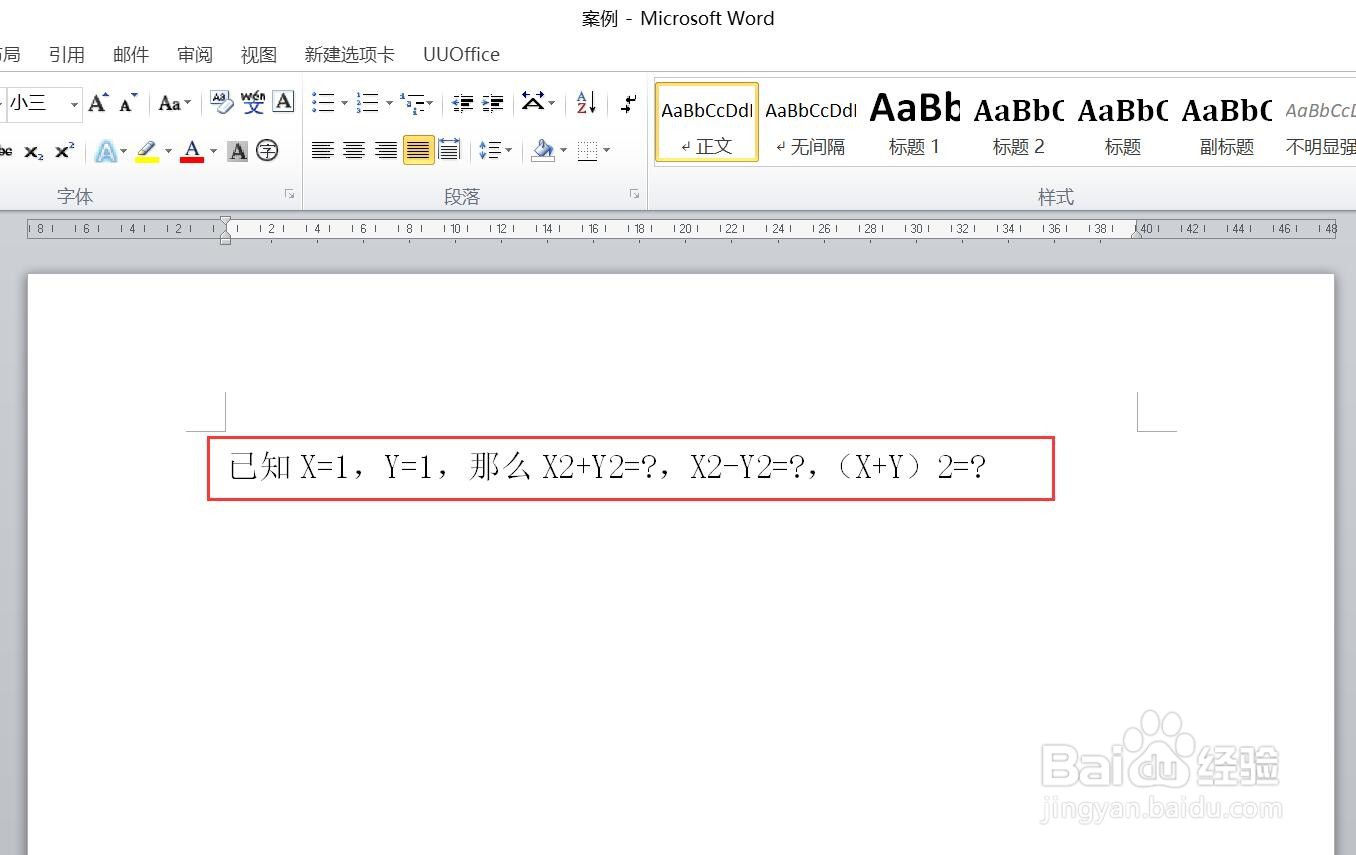This screenshot has height=855, width=1356.
Task: Open the Line Spacing button
Action: [490, 151]
